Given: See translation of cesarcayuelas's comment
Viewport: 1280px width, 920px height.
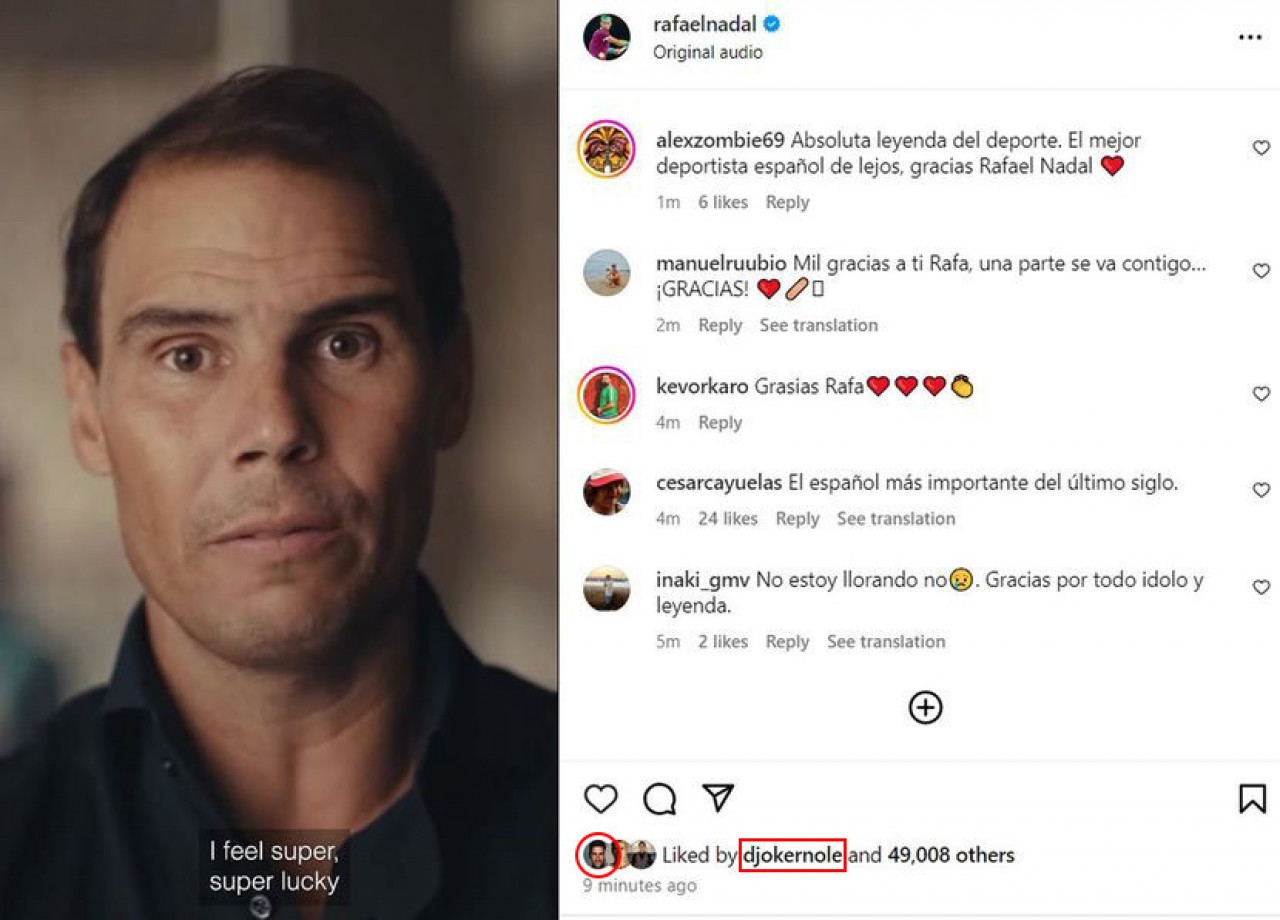Looking at the screenshot, I should pyautogui.click(x=896, y=518).
